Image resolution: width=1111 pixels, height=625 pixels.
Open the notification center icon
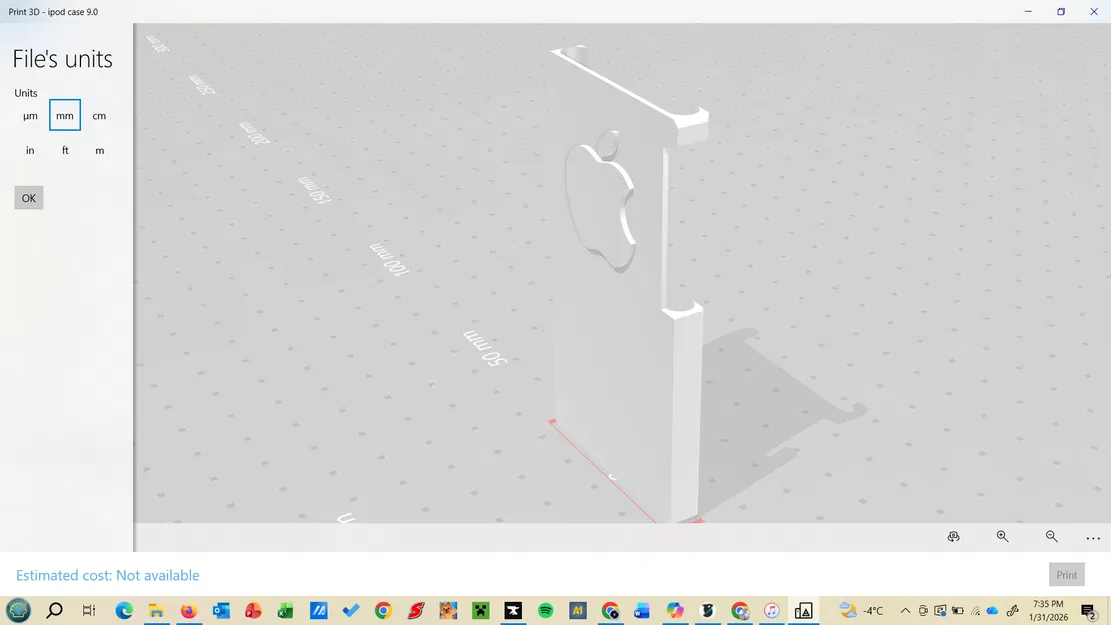(1089, 610)
